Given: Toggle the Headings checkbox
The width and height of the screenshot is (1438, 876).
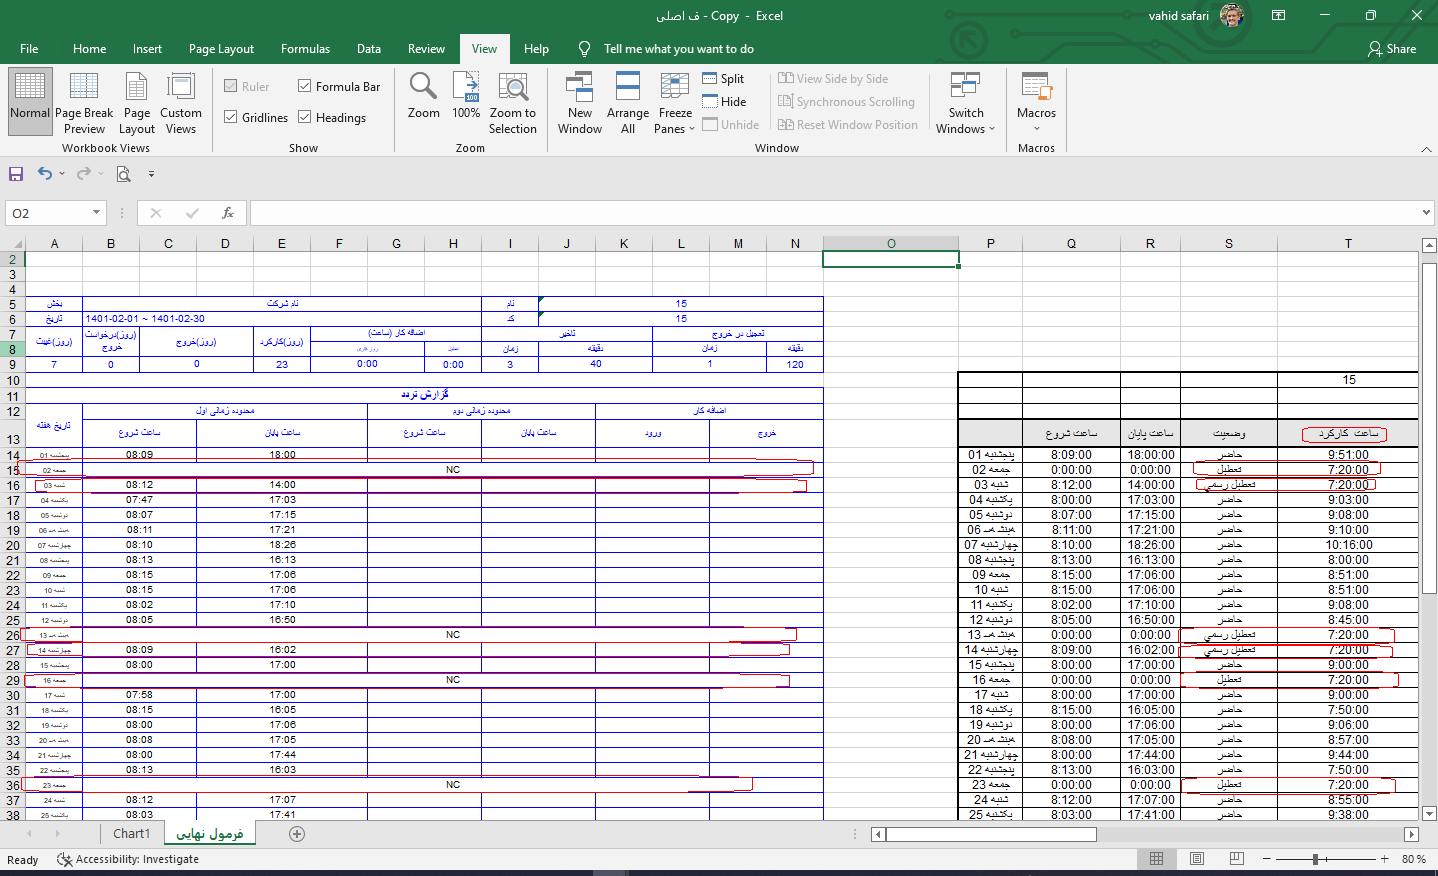Looking at the screenshot, I should (305, 118).
